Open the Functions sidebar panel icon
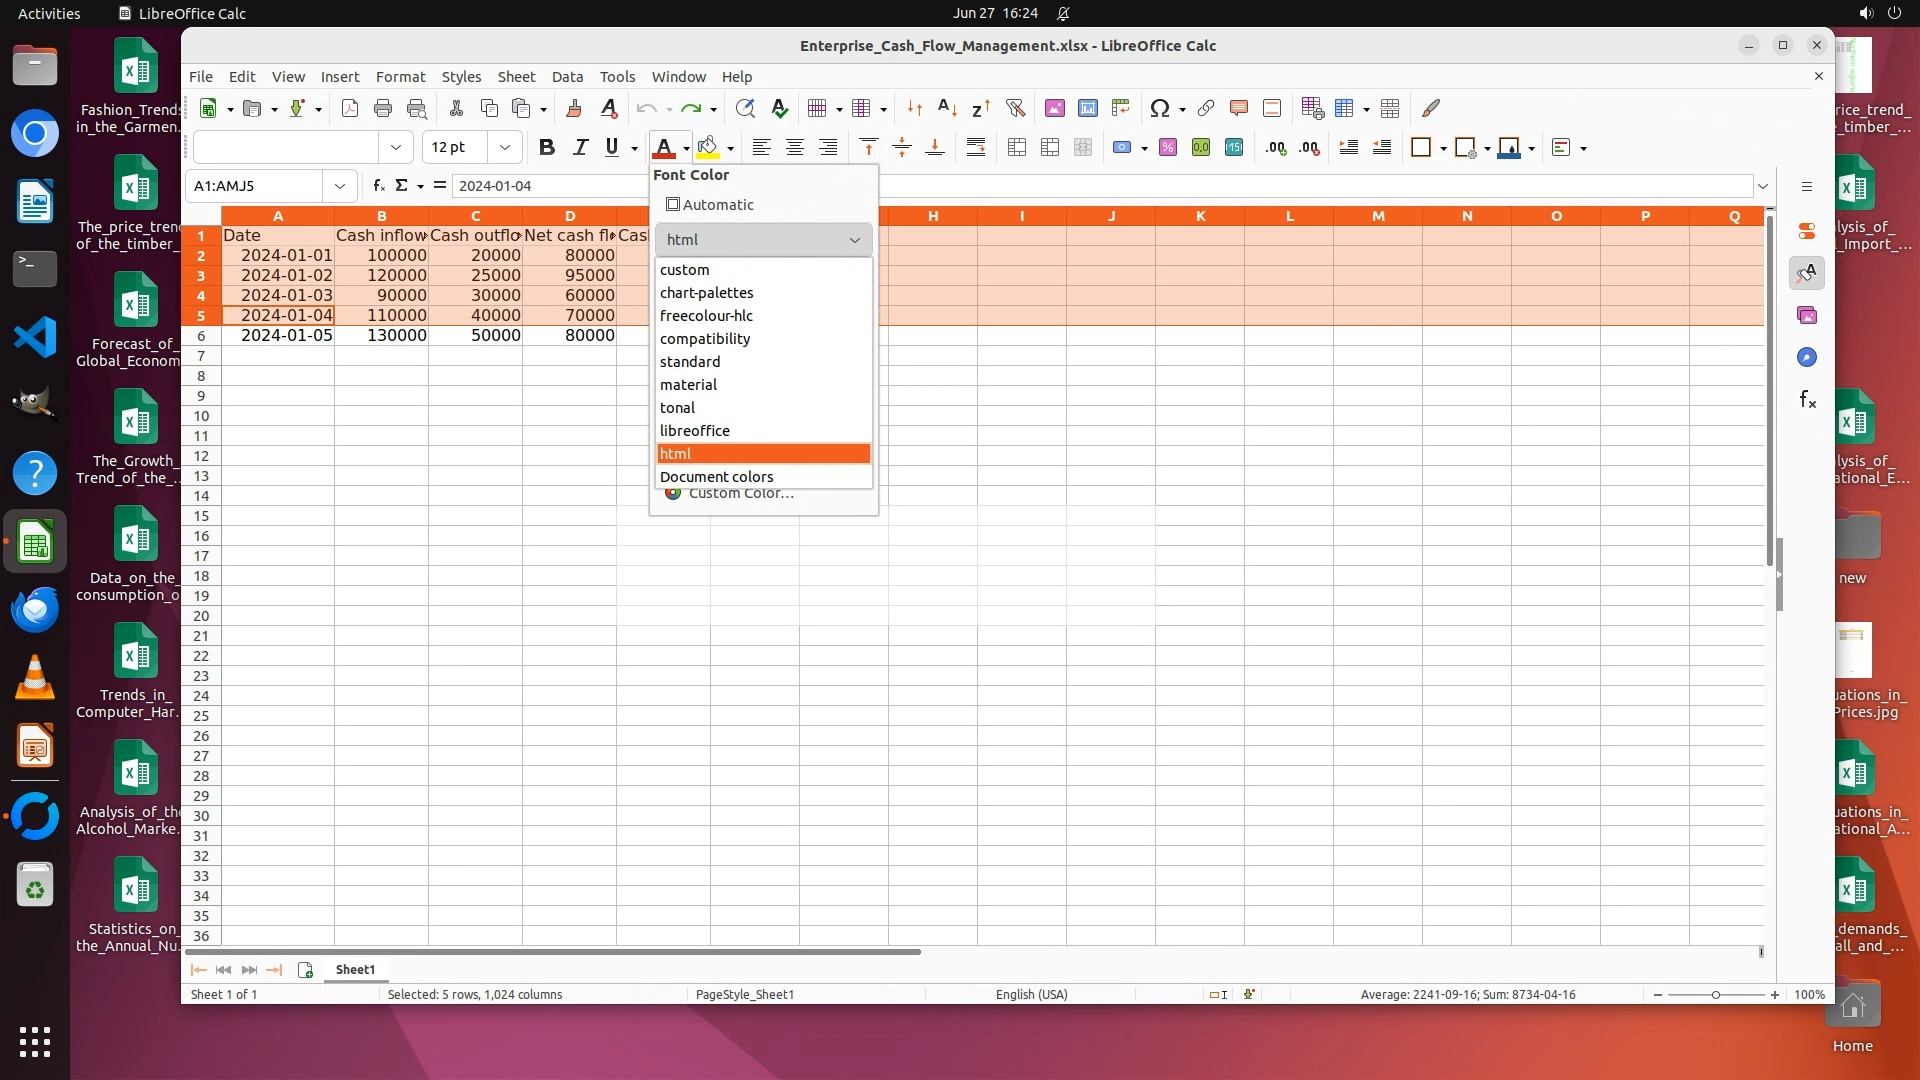 (x=1807, y=400)
